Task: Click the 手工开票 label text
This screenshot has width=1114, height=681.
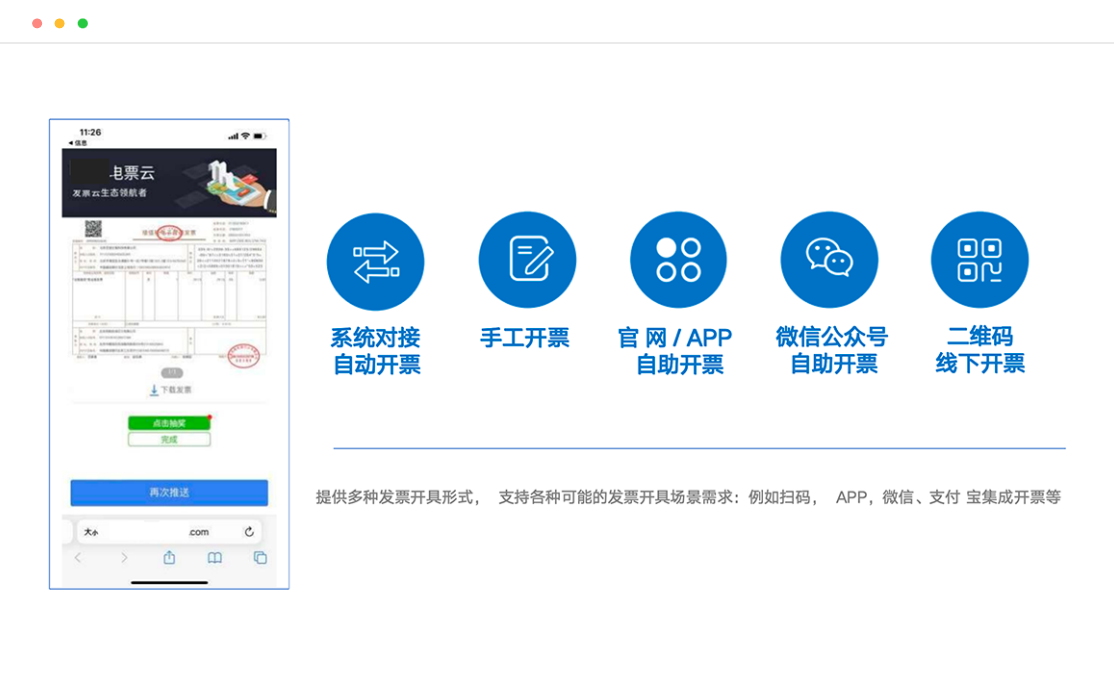Action: [525, 337]
